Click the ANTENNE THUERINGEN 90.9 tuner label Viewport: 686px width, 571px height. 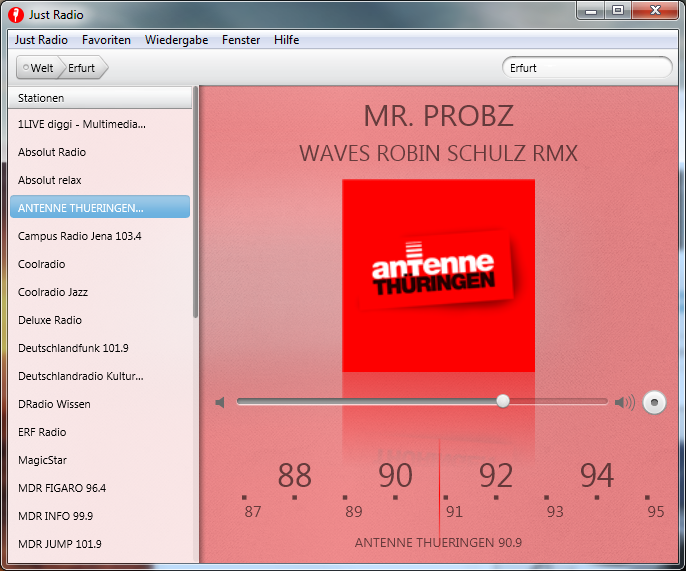coord(438,543)
